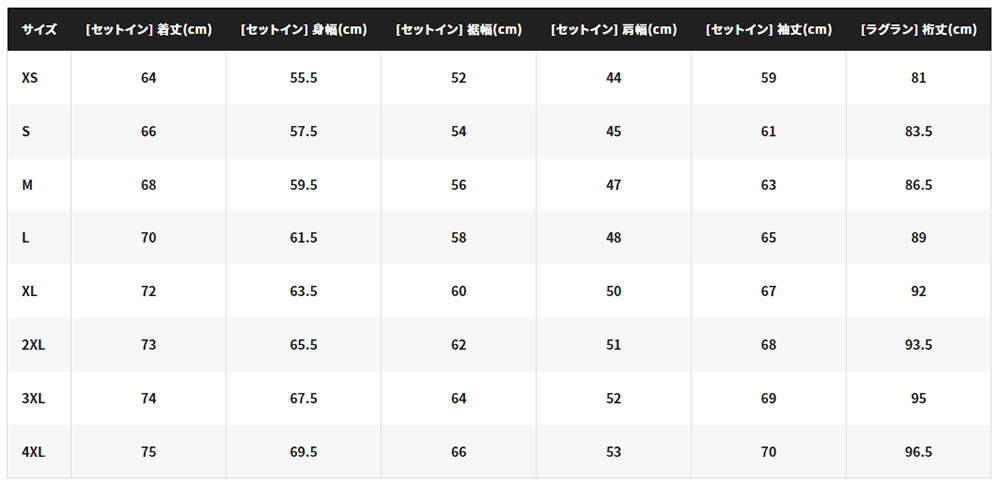Click the [ラグラン] 裄丈(cm) column header

click(x=919, y=29)
